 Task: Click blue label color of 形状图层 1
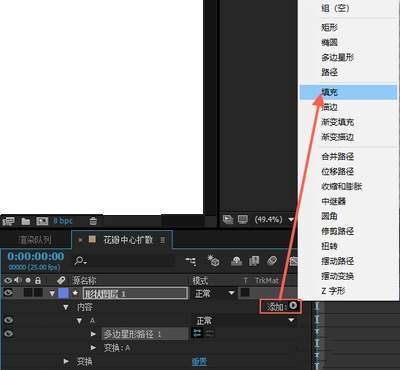[63, 293]
